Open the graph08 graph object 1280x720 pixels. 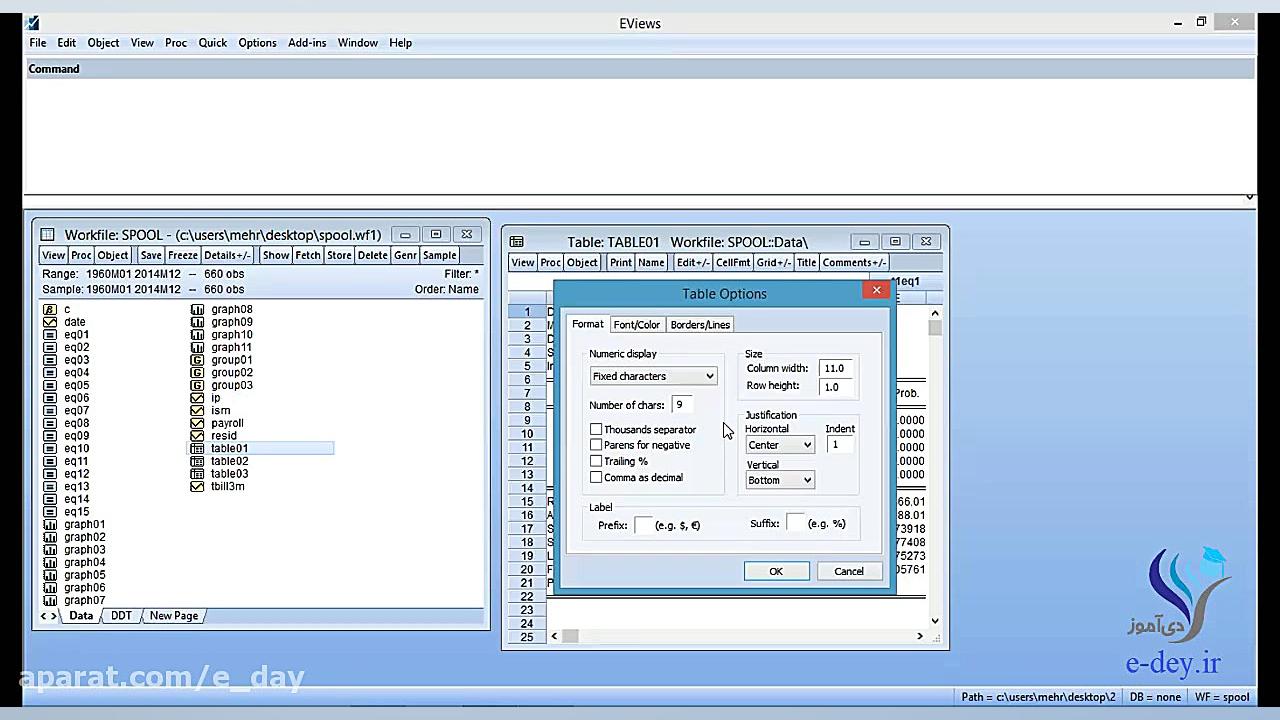231,309
